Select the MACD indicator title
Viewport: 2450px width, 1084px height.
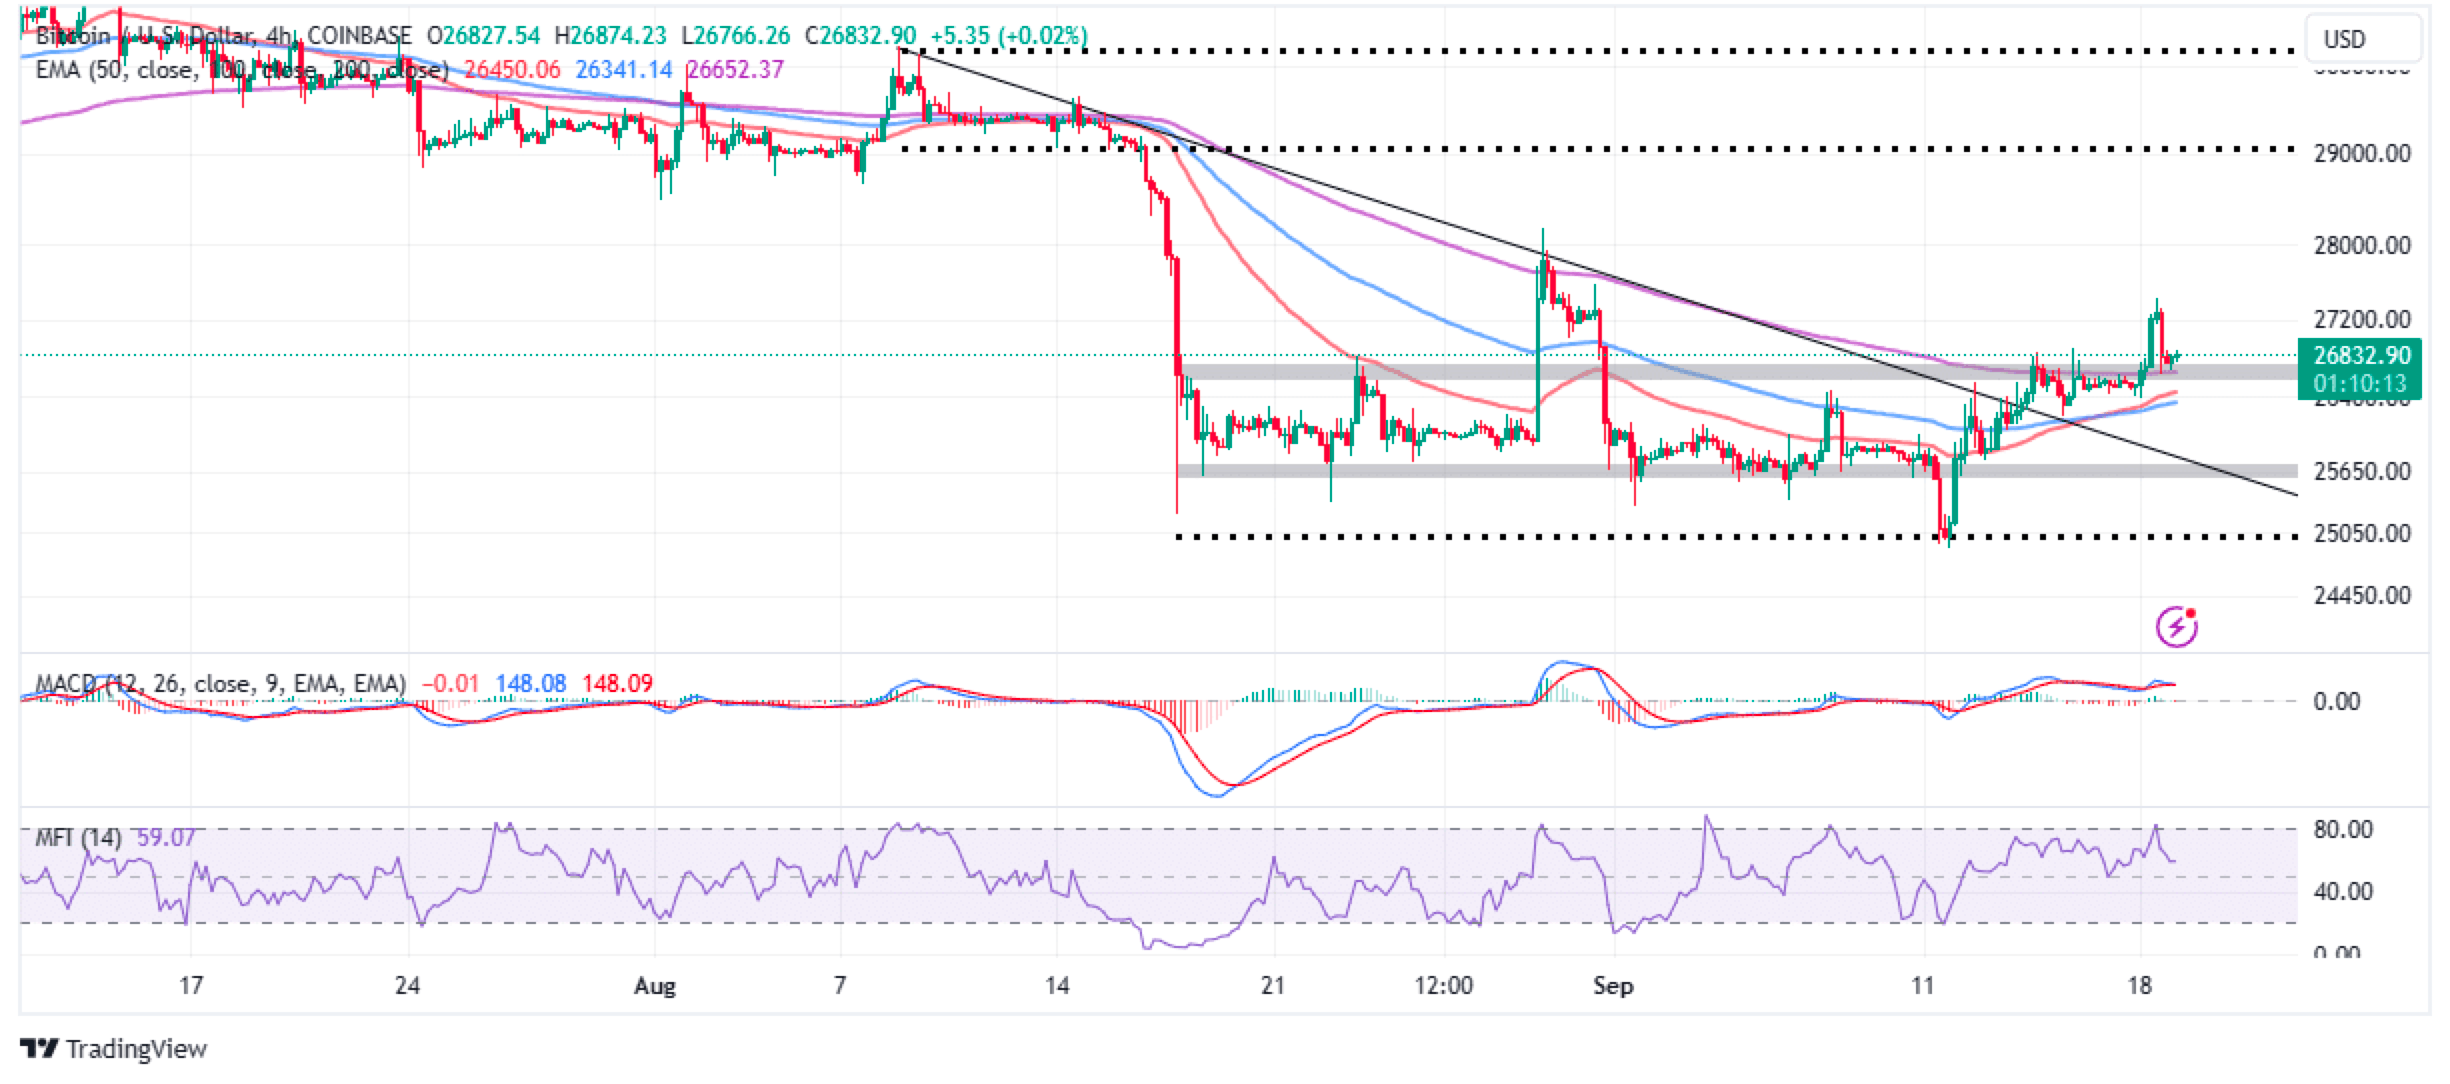click(220, 684)
